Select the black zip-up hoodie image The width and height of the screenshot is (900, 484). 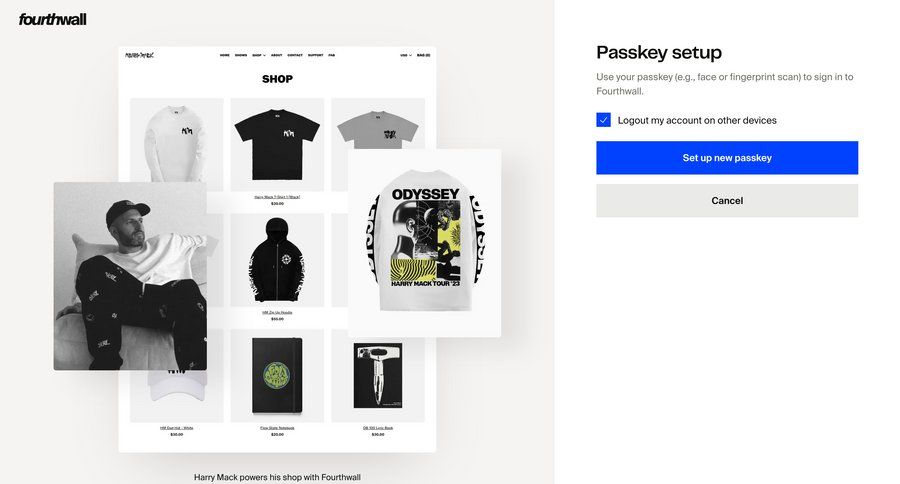(277, 260)
